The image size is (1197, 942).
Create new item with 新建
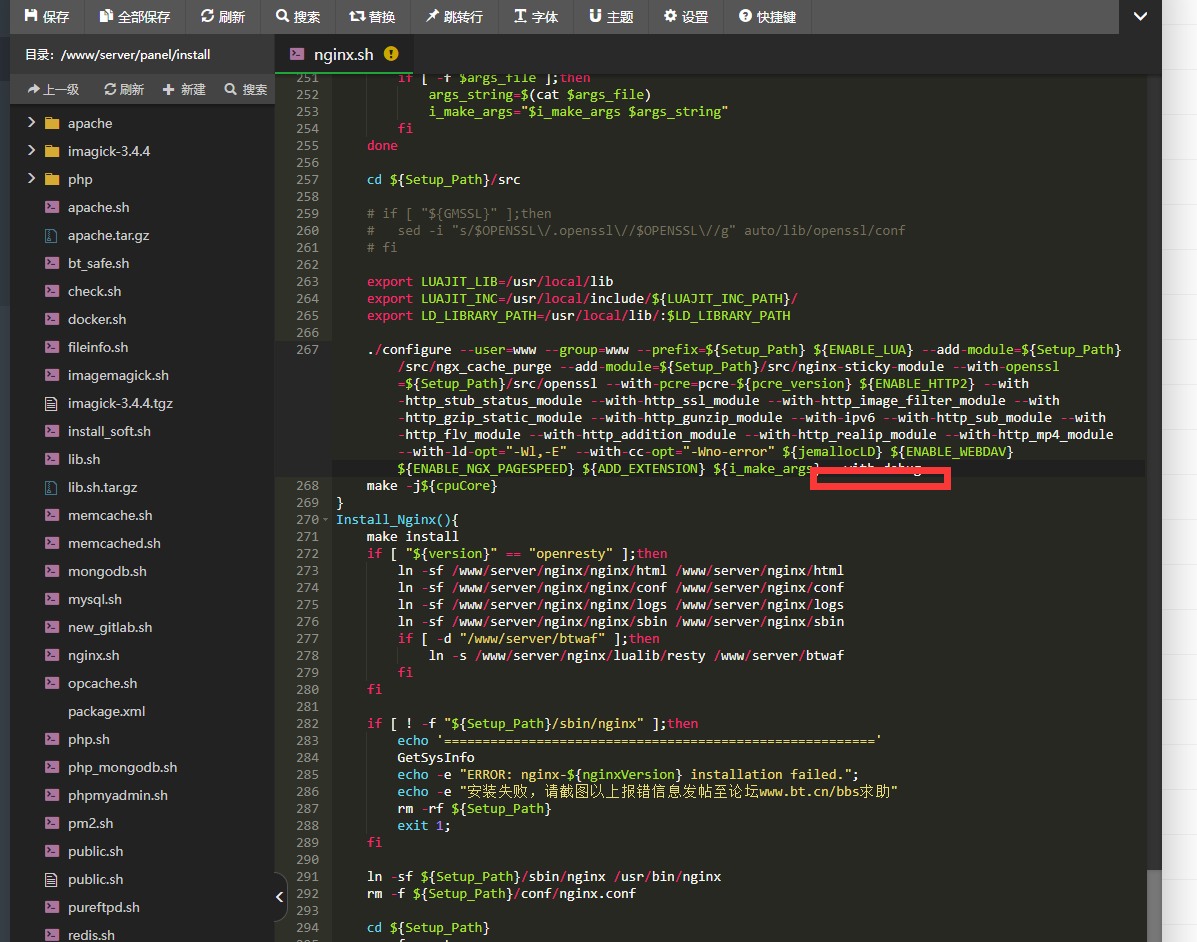[184, 89]
